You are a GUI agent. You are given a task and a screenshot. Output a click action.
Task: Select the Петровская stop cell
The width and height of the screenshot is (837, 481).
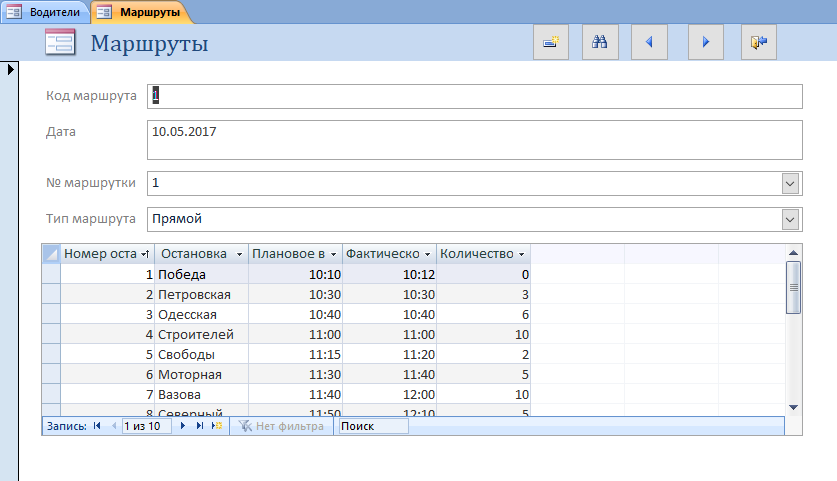click(202, 295)
